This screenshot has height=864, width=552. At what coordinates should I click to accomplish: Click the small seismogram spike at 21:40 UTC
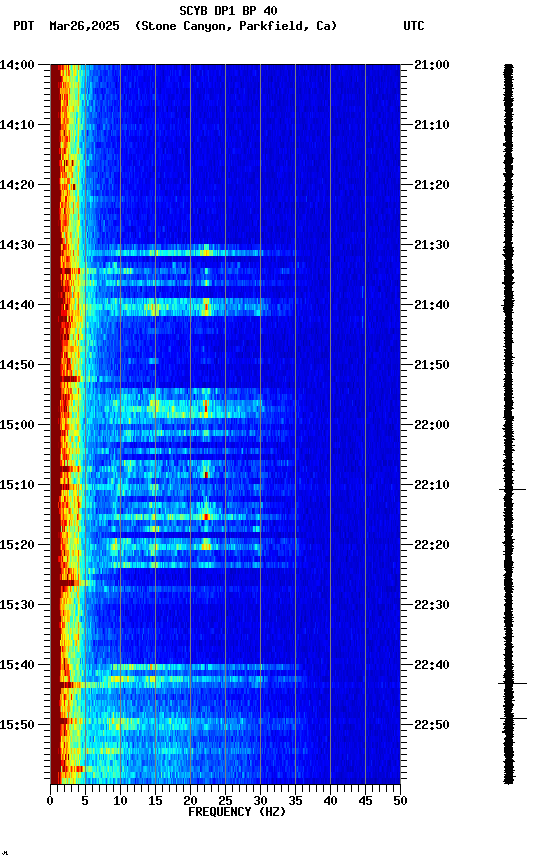click(x=508, y=305)
